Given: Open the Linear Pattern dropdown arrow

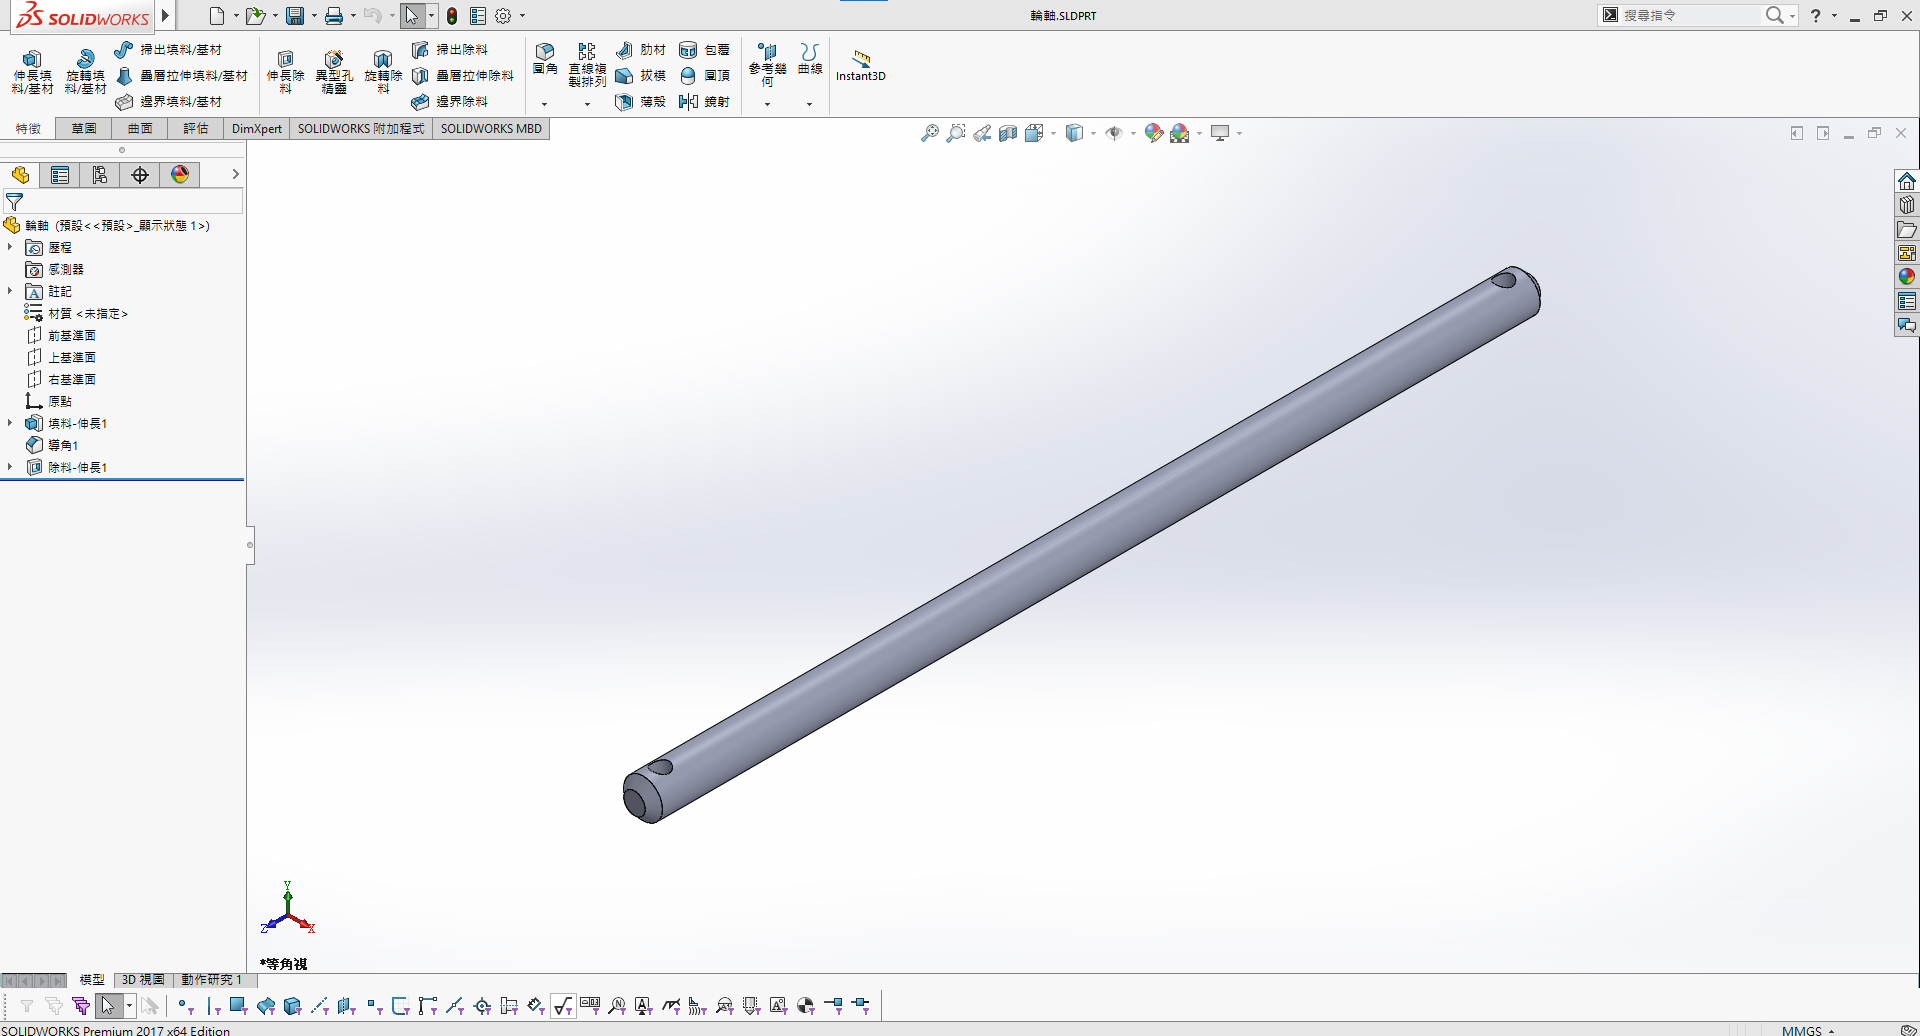Looking at the screenshot, I should pyautogui.click(x=587, y=104).
